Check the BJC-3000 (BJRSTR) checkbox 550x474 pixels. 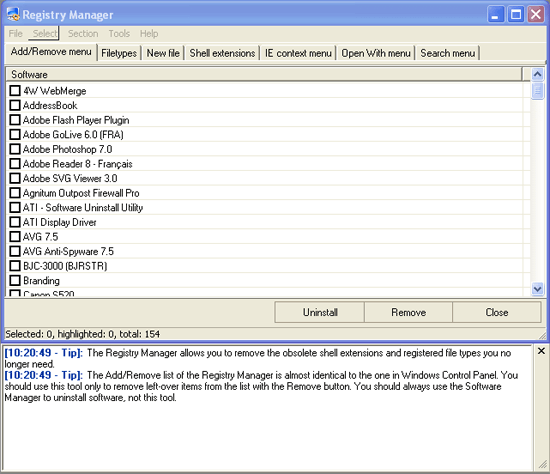[x=15, y=266]
